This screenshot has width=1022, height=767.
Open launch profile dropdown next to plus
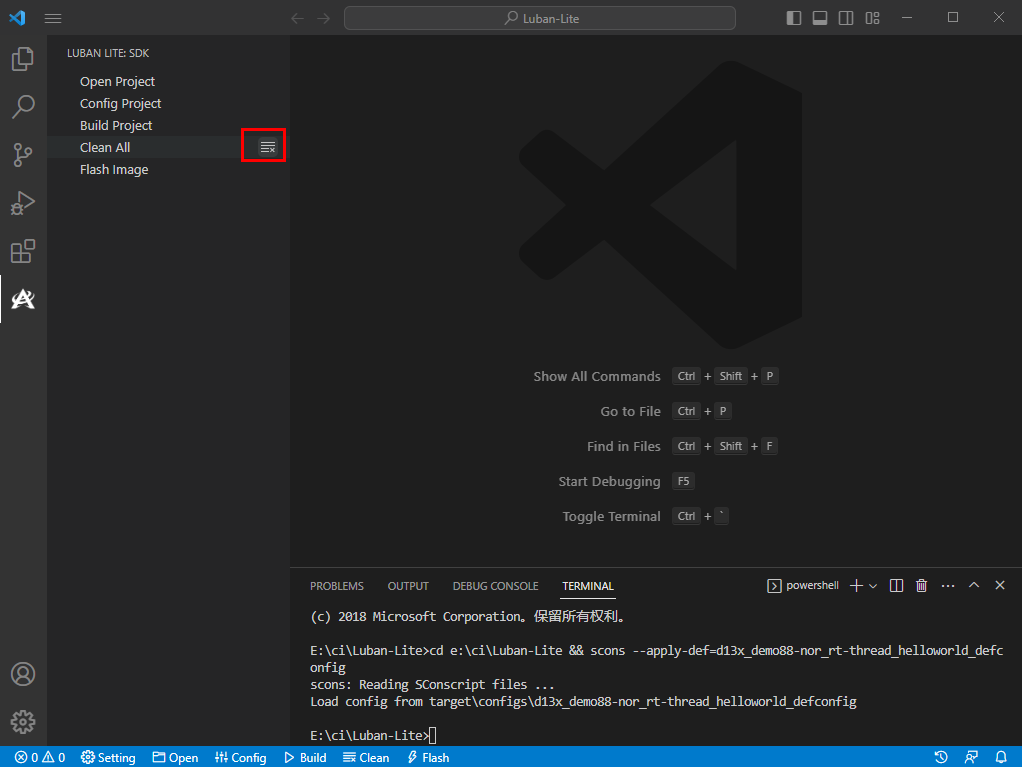(873, 586)
